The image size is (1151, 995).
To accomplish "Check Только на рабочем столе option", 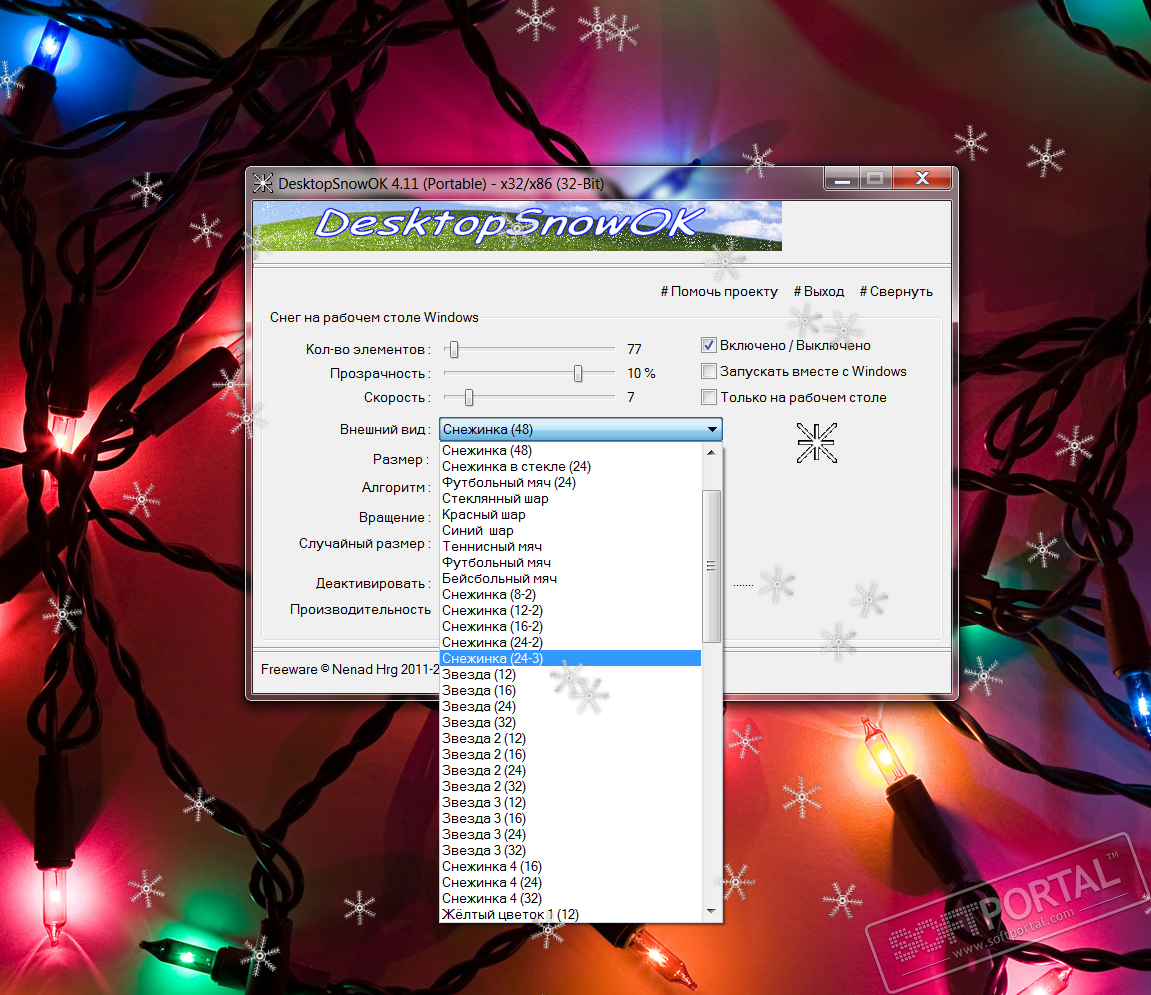I will [708, 397].
